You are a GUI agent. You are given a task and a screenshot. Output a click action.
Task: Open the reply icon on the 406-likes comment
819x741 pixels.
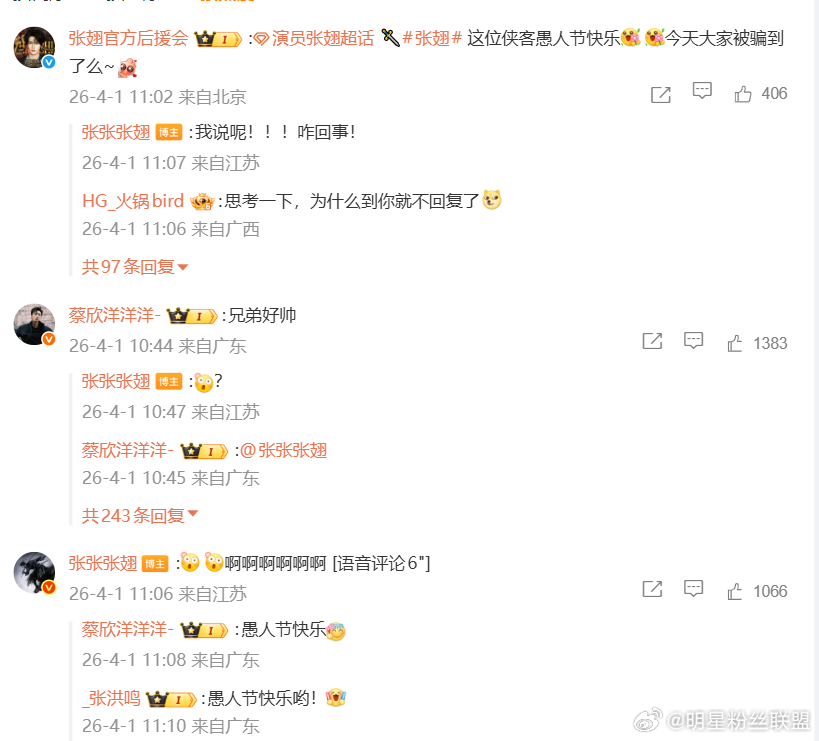click(x=702, y=91)
